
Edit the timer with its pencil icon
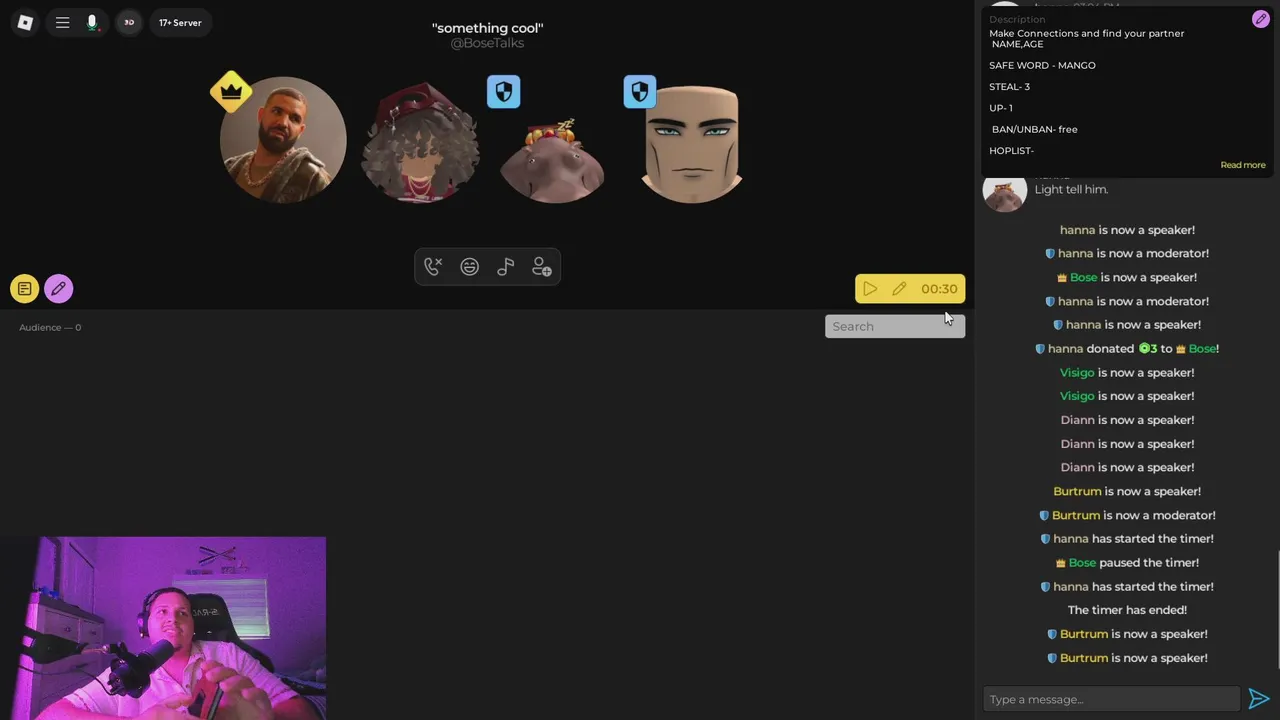[x=899, y=289]
